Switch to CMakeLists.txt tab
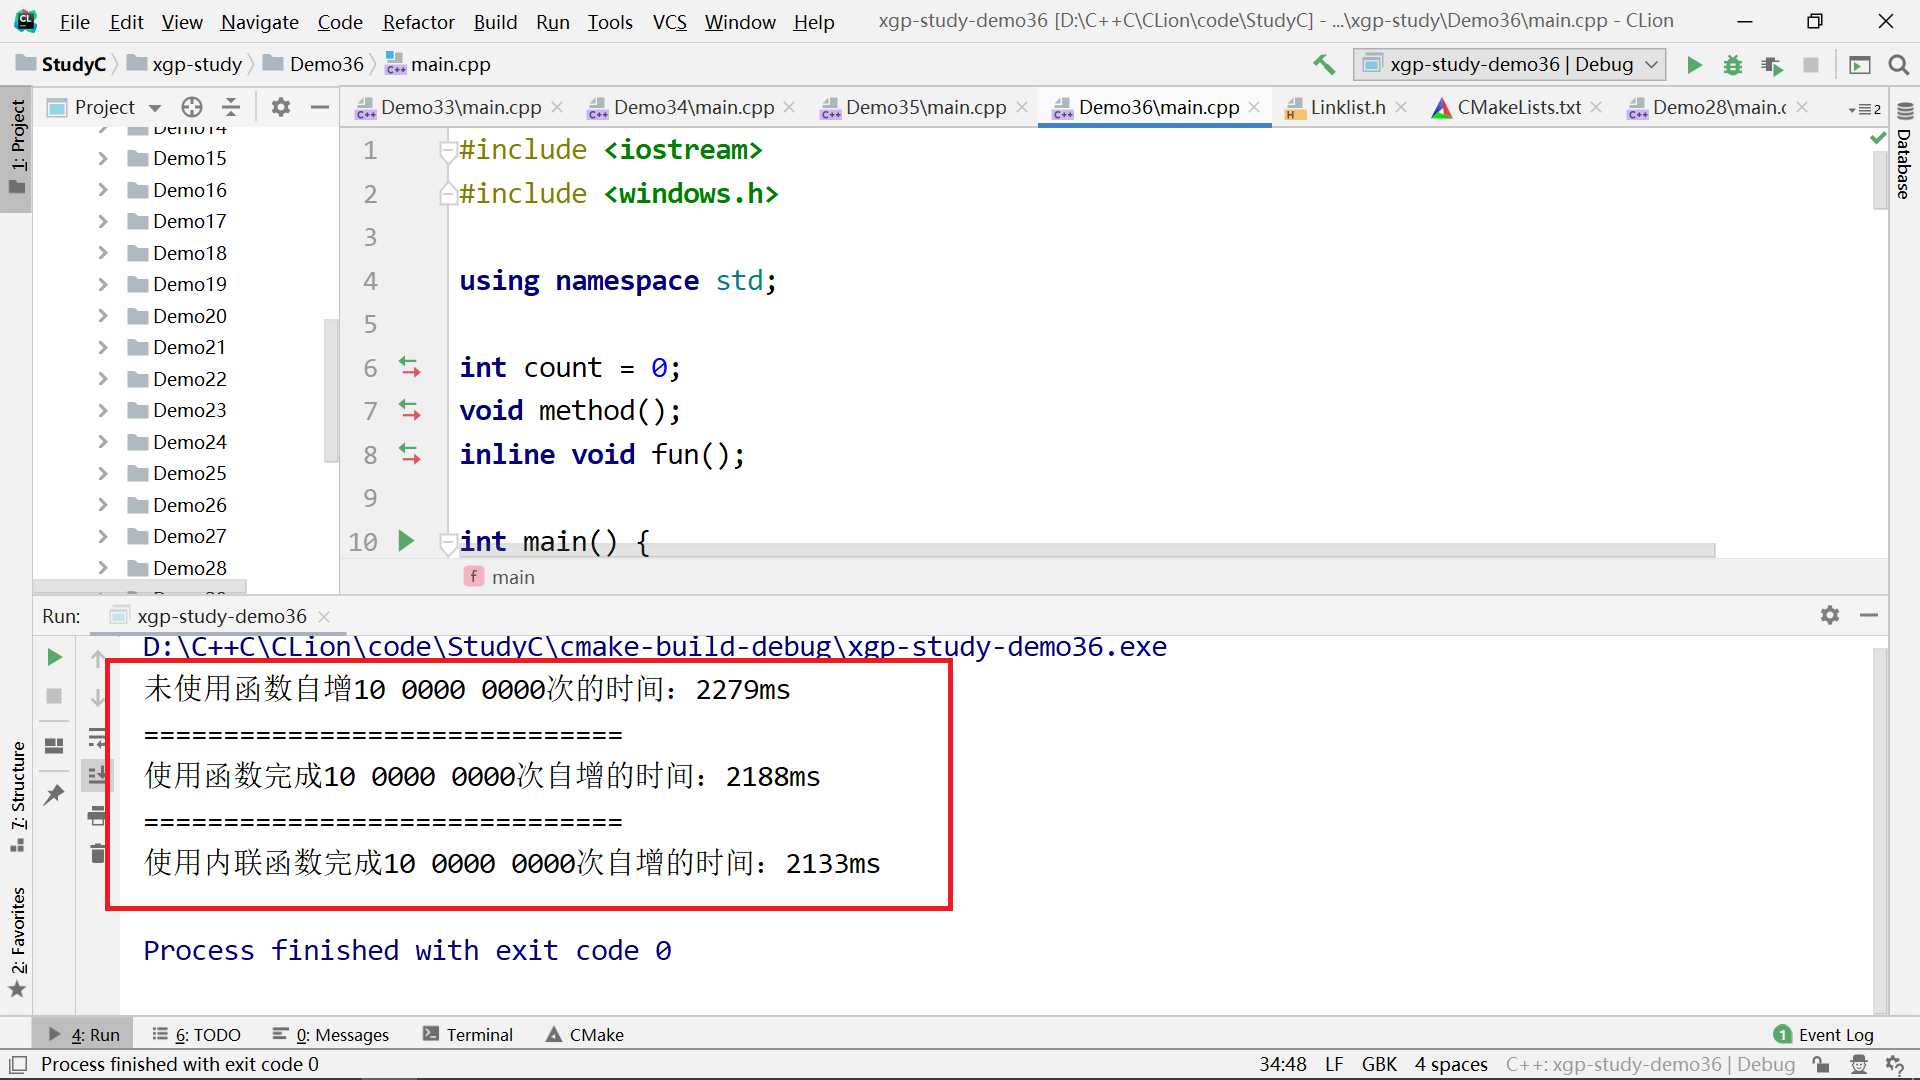Viewport: 1920px width, 1080px height. tap(1519, 107)
